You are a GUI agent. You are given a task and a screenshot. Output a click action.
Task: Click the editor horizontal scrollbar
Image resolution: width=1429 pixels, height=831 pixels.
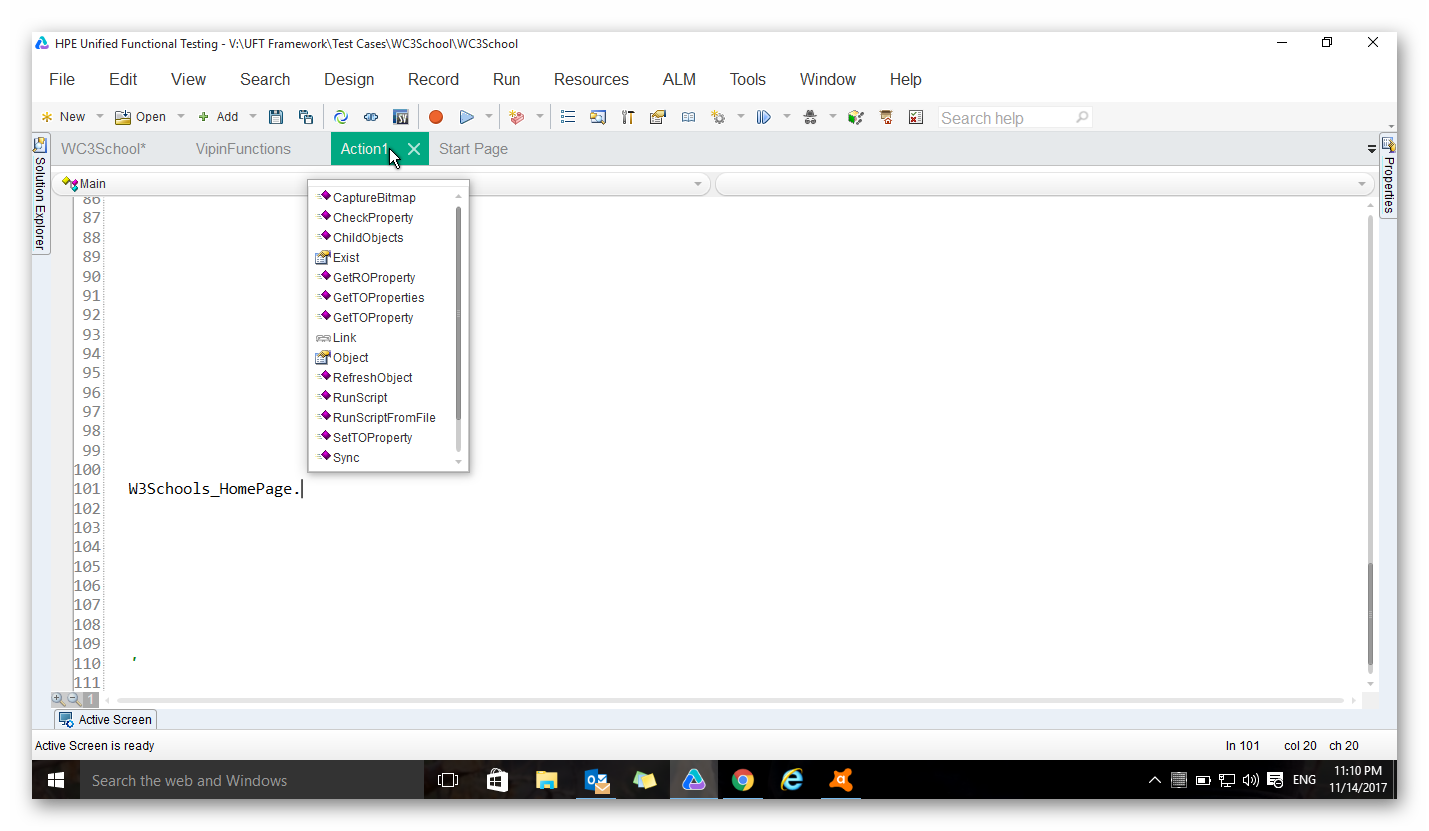[x=730, y=700]
